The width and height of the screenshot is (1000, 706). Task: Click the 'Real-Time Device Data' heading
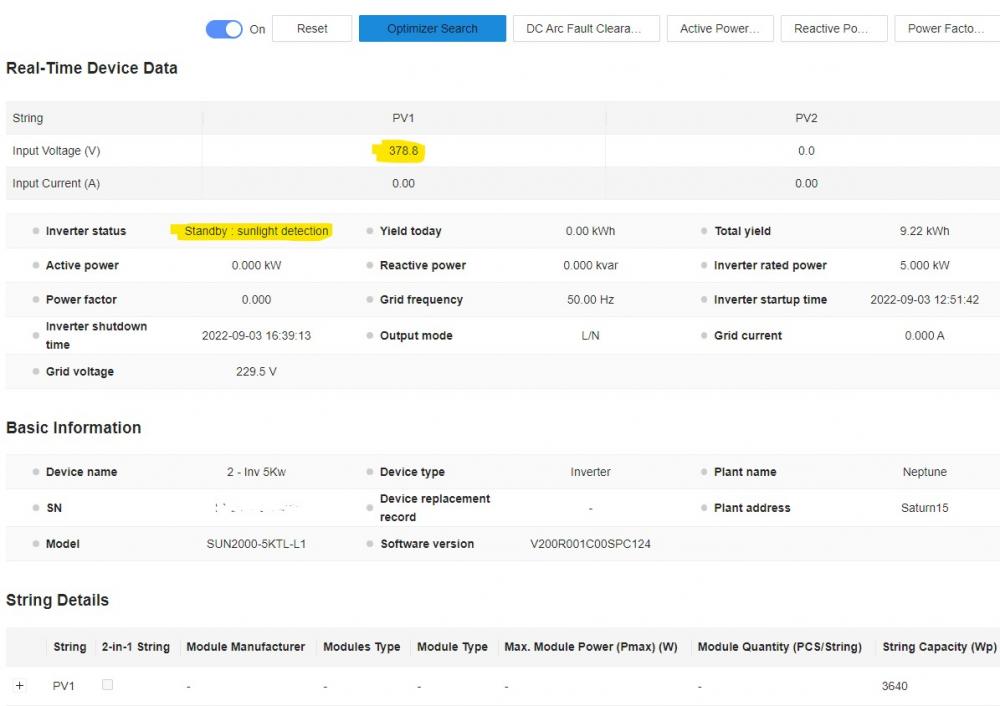click(x=92, y=68)
